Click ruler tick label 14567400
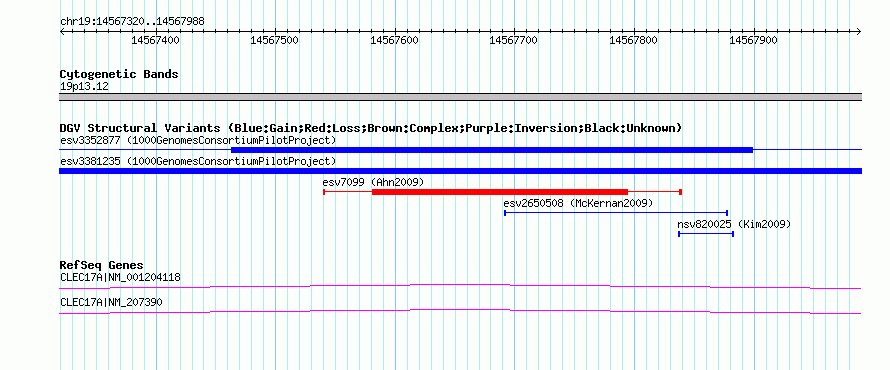 155,40
